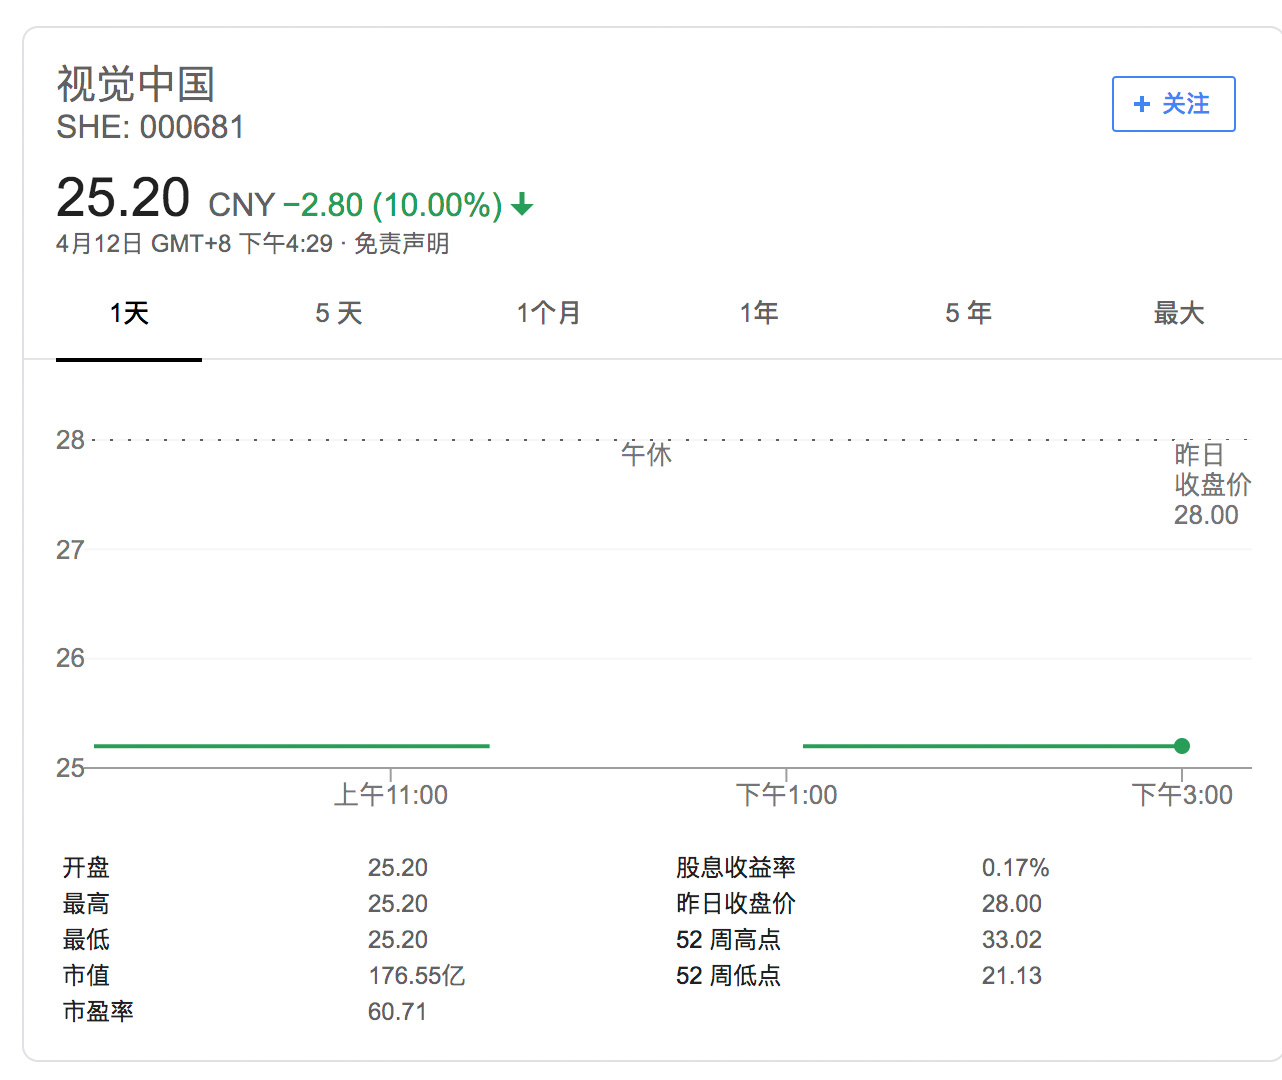Click the 午休 label on chart
This screenshot has width=1282, height=1080.
click(646, 454)
